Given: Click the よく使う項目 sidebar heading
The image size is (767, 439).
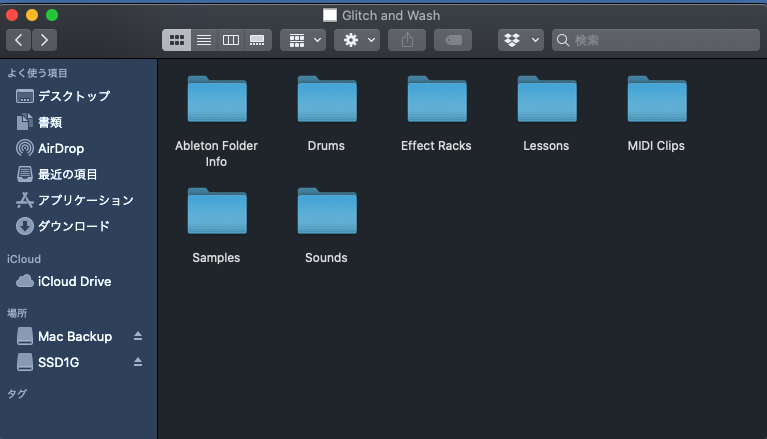Looking at the screenshot, I should [x=37, y=73].
